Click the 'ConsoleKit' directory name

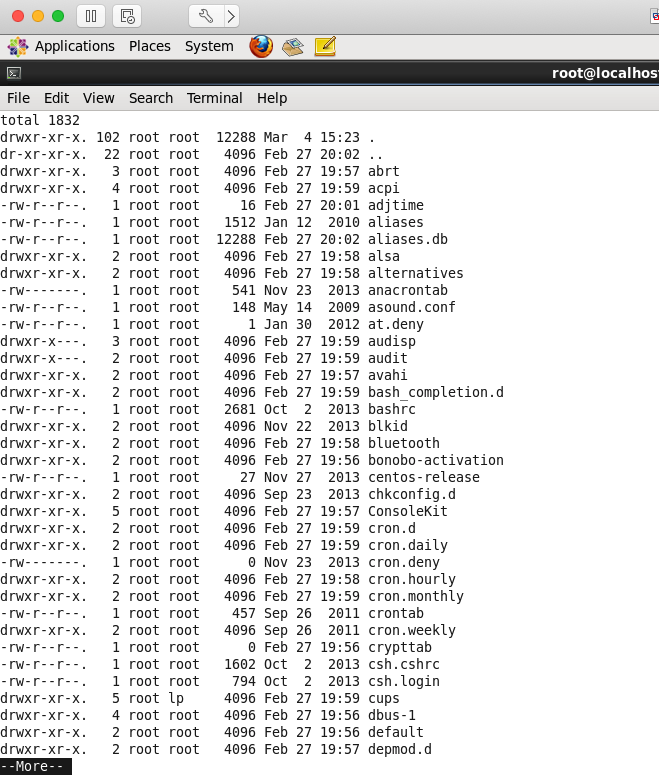tap(408, 511)
